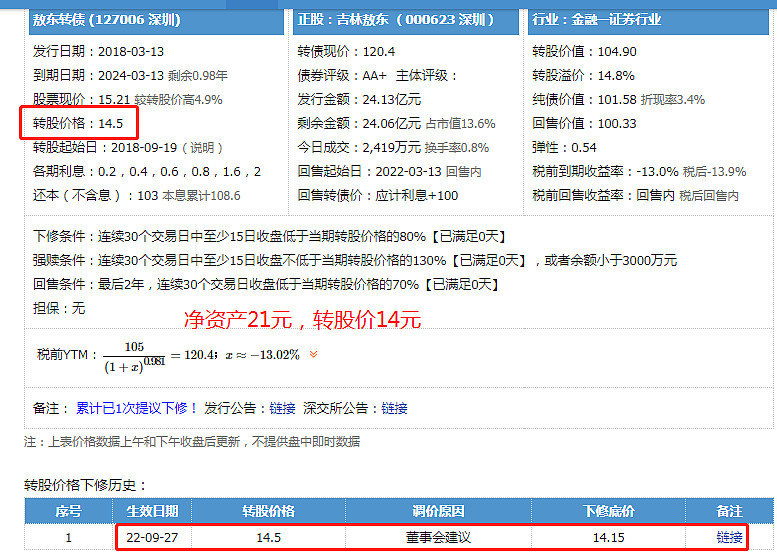Click the 回售起始日：2022-03-13 text
This screenshot has height=552, width=777.
click(369, 171)
